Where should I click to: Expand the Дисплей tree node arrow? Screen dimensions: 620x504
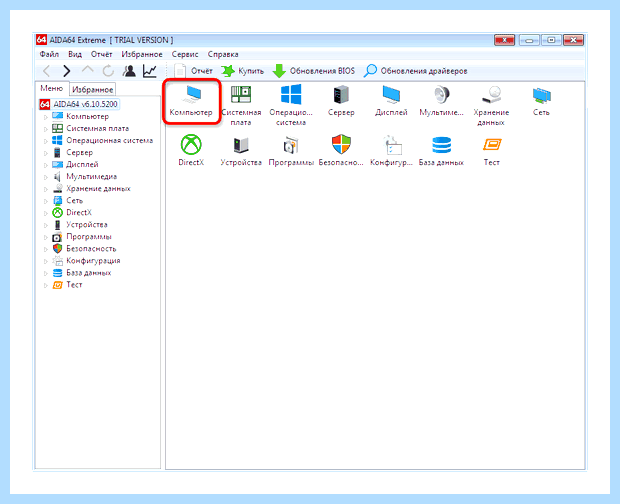46,165
